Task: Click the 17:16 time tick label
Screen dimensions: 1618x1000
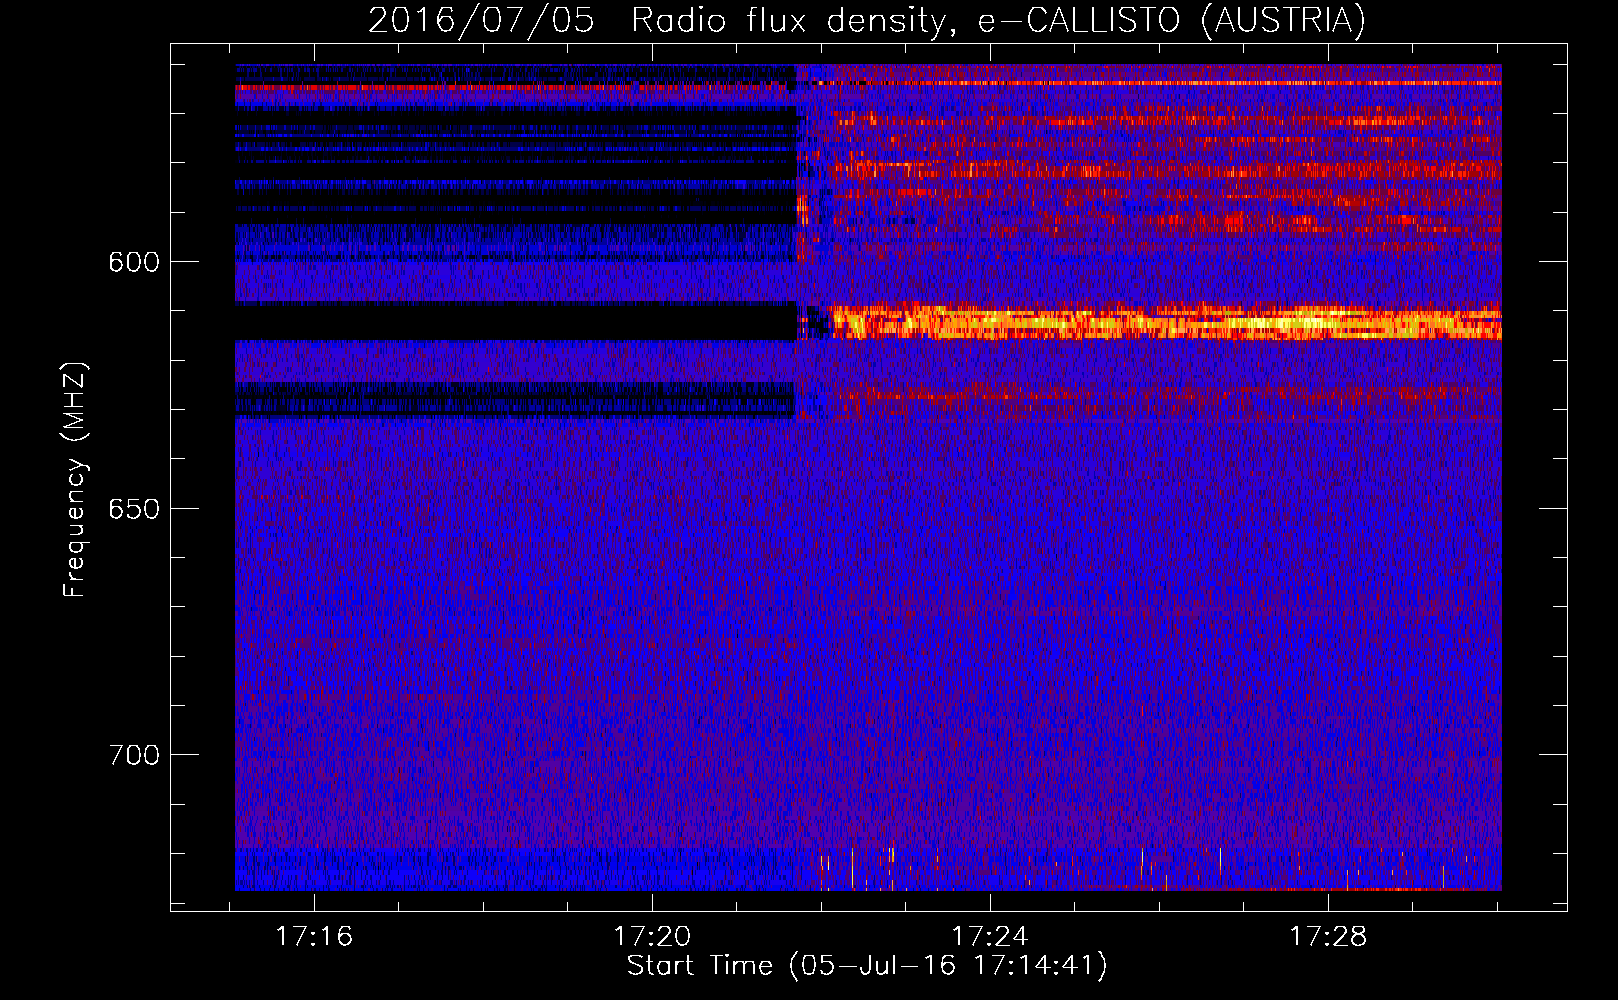Action: (x=314, y=937)
